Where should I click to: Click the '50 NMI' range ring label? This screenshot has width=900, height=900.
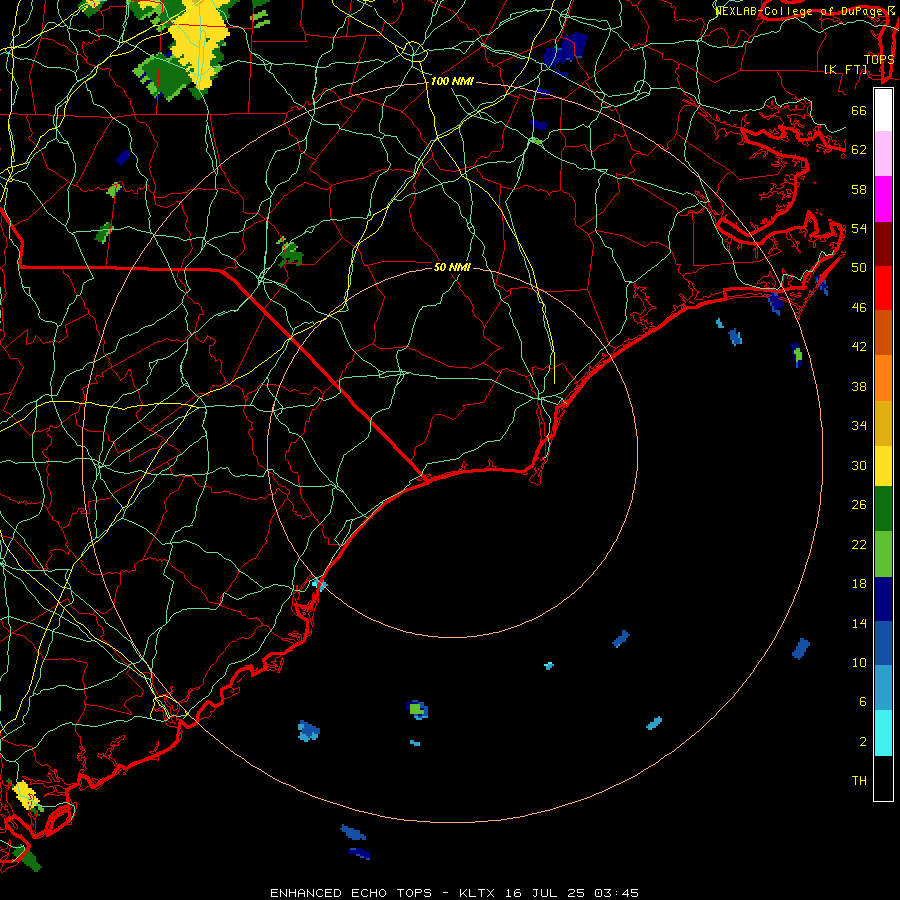coord(452,267)
